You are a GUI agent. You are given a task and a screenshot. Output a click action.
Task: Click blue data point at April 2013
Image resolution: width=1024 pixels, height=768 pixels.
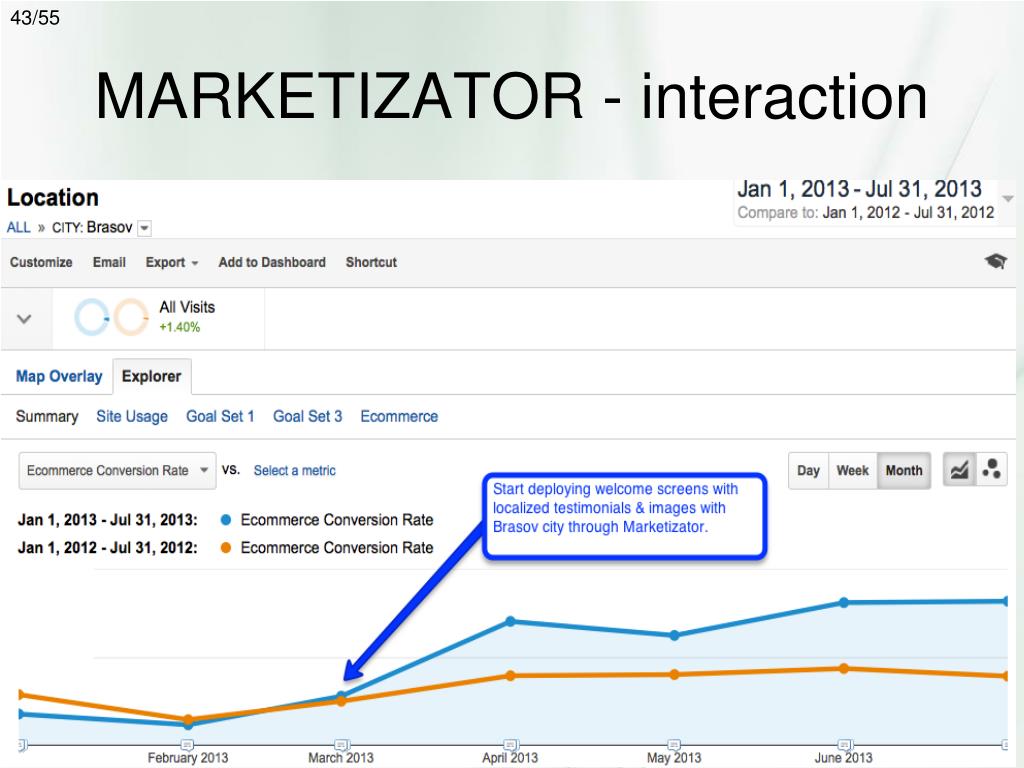click(511, 621)
